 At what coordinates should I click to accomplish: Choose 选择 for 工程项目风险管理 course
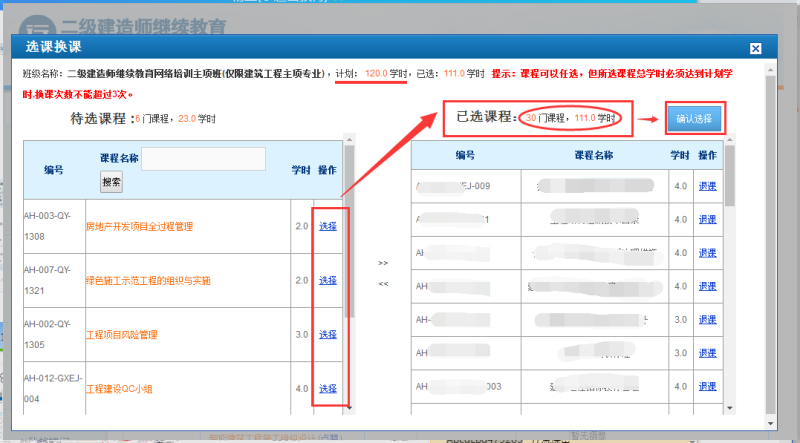327,335
